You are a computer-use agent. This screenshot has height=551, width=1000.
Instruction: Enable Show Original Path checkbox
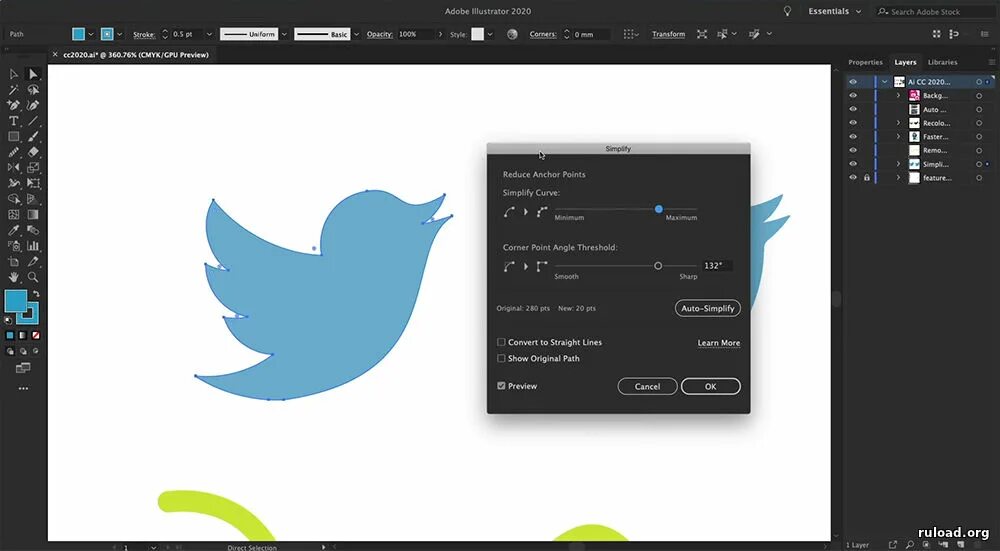tap(501, 358)
